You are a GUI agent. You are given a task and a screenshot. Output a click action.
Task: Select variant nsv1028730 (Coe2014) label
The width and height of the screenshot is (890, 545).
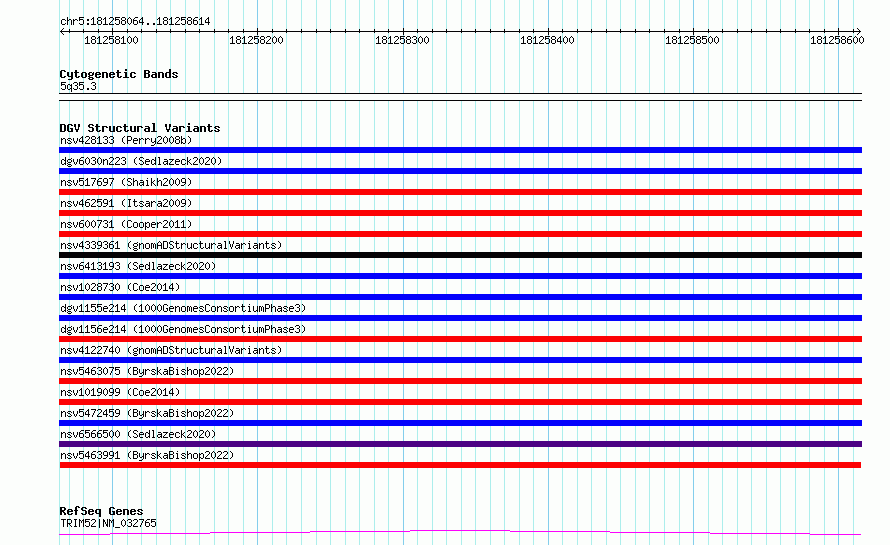120,287
